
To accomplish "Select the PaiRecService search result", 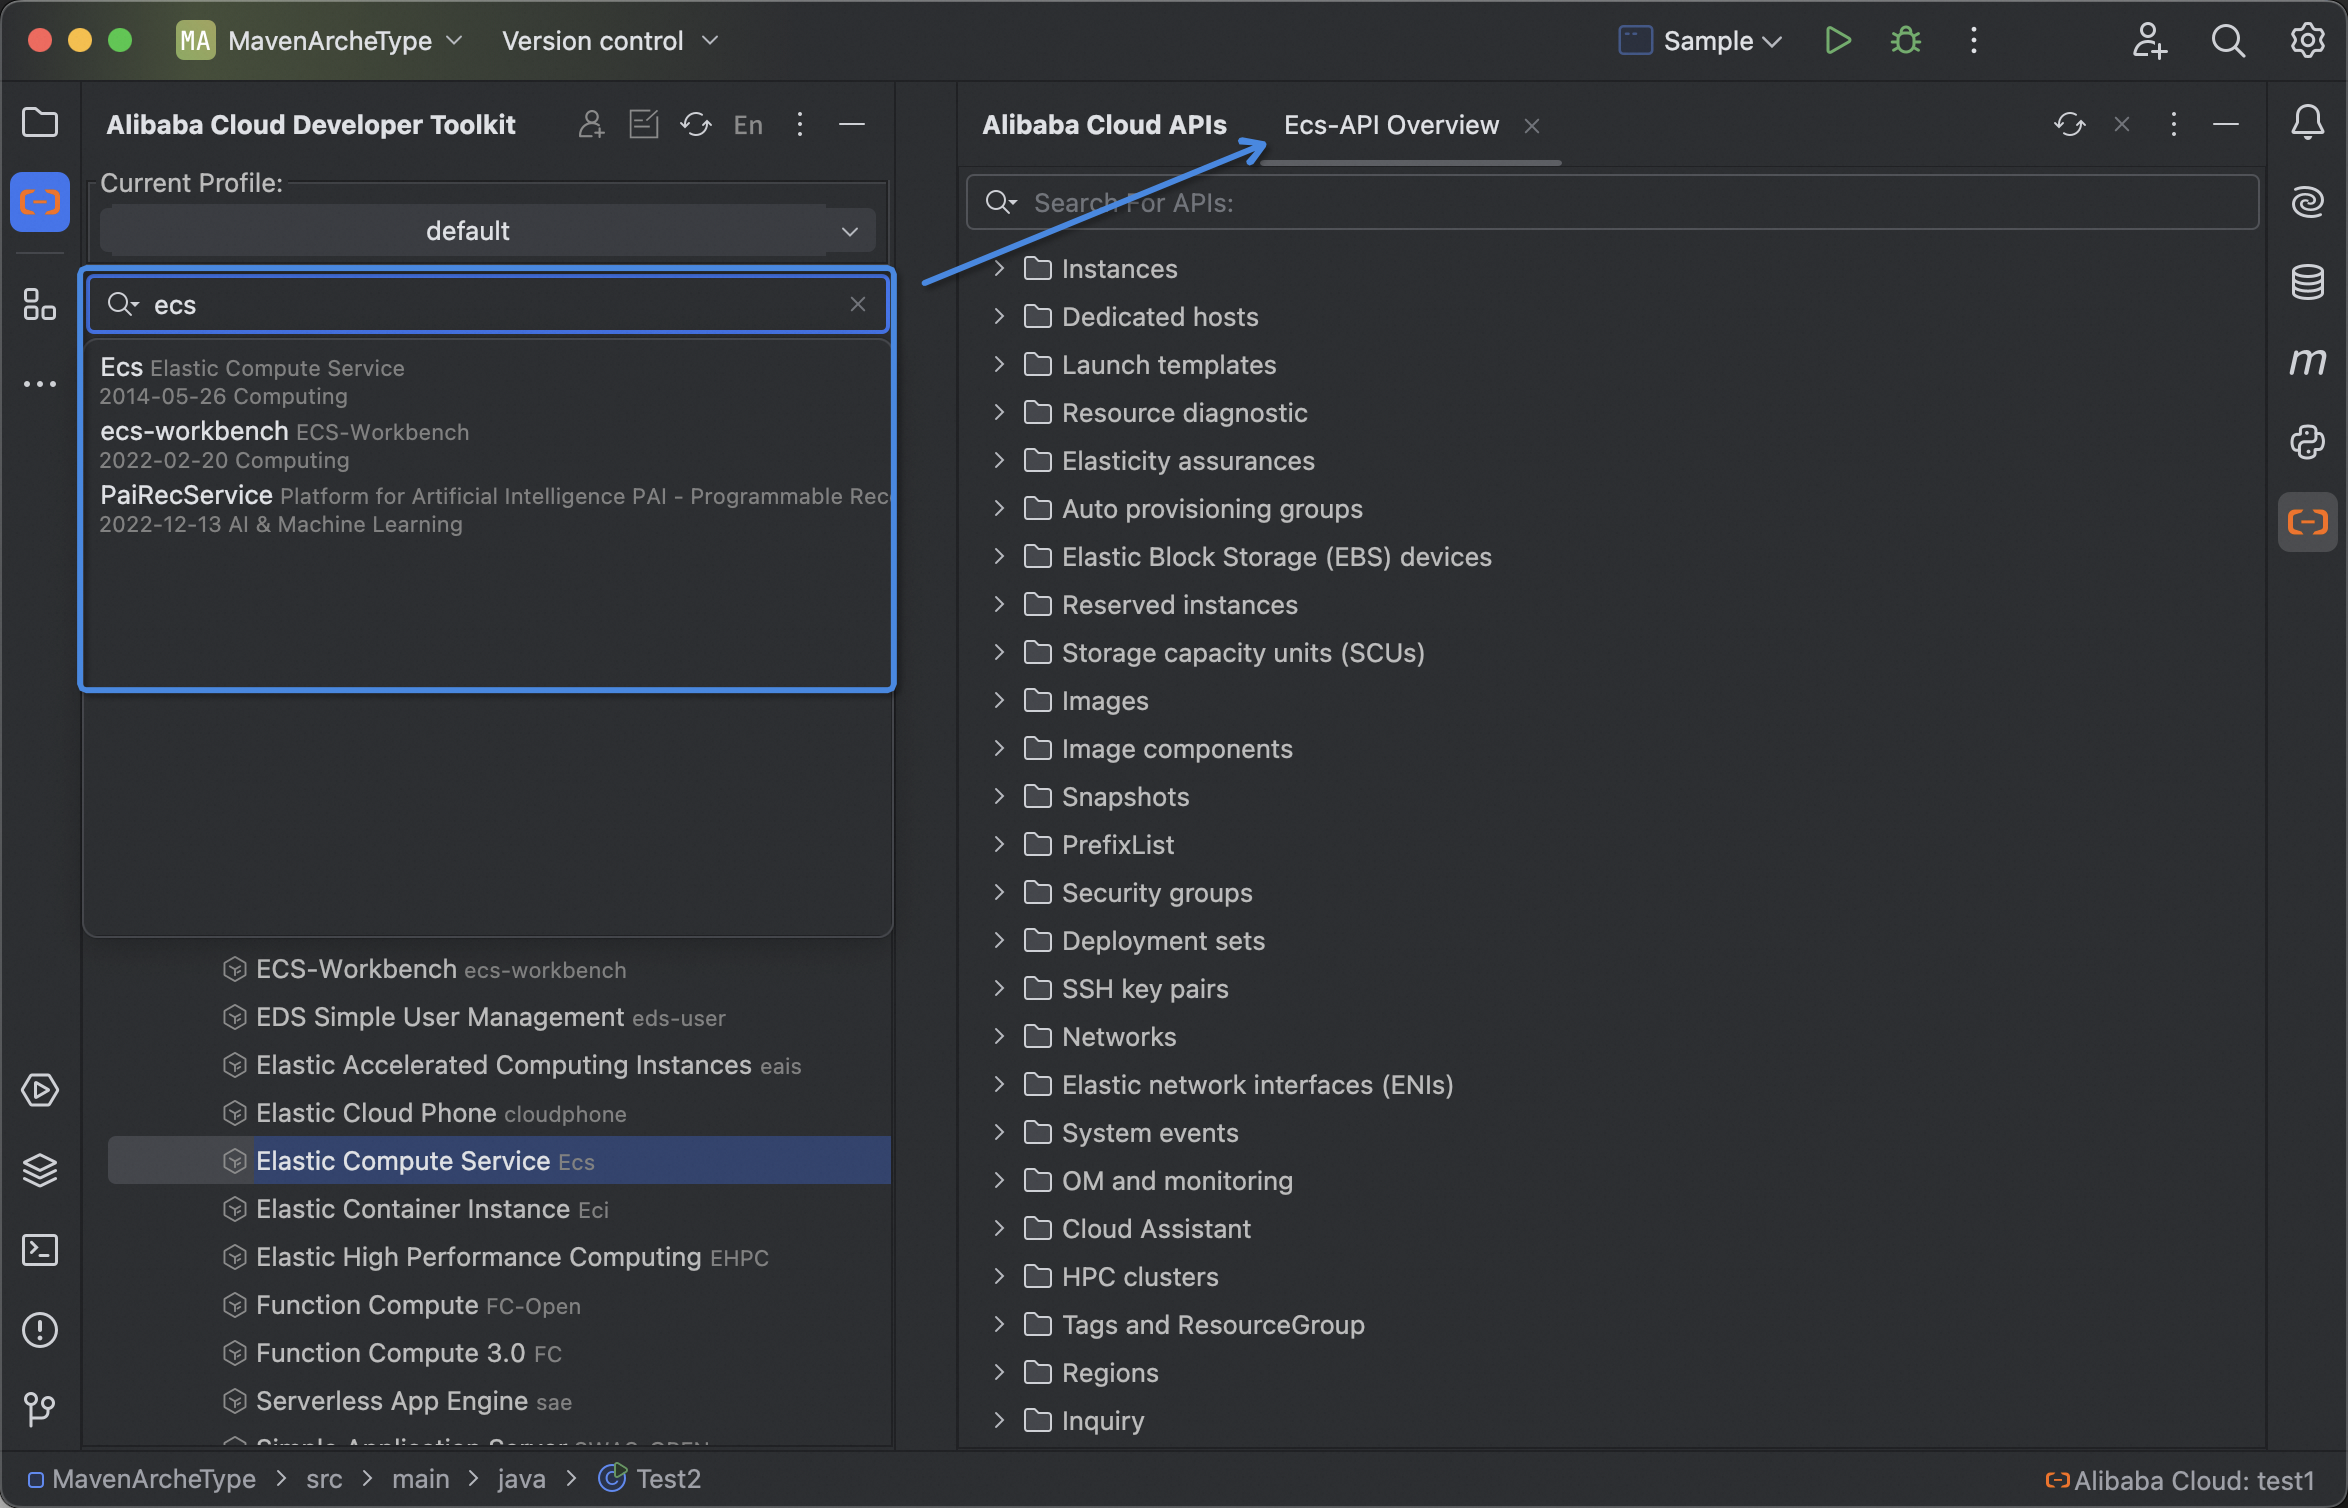I will tap(488, 510).
